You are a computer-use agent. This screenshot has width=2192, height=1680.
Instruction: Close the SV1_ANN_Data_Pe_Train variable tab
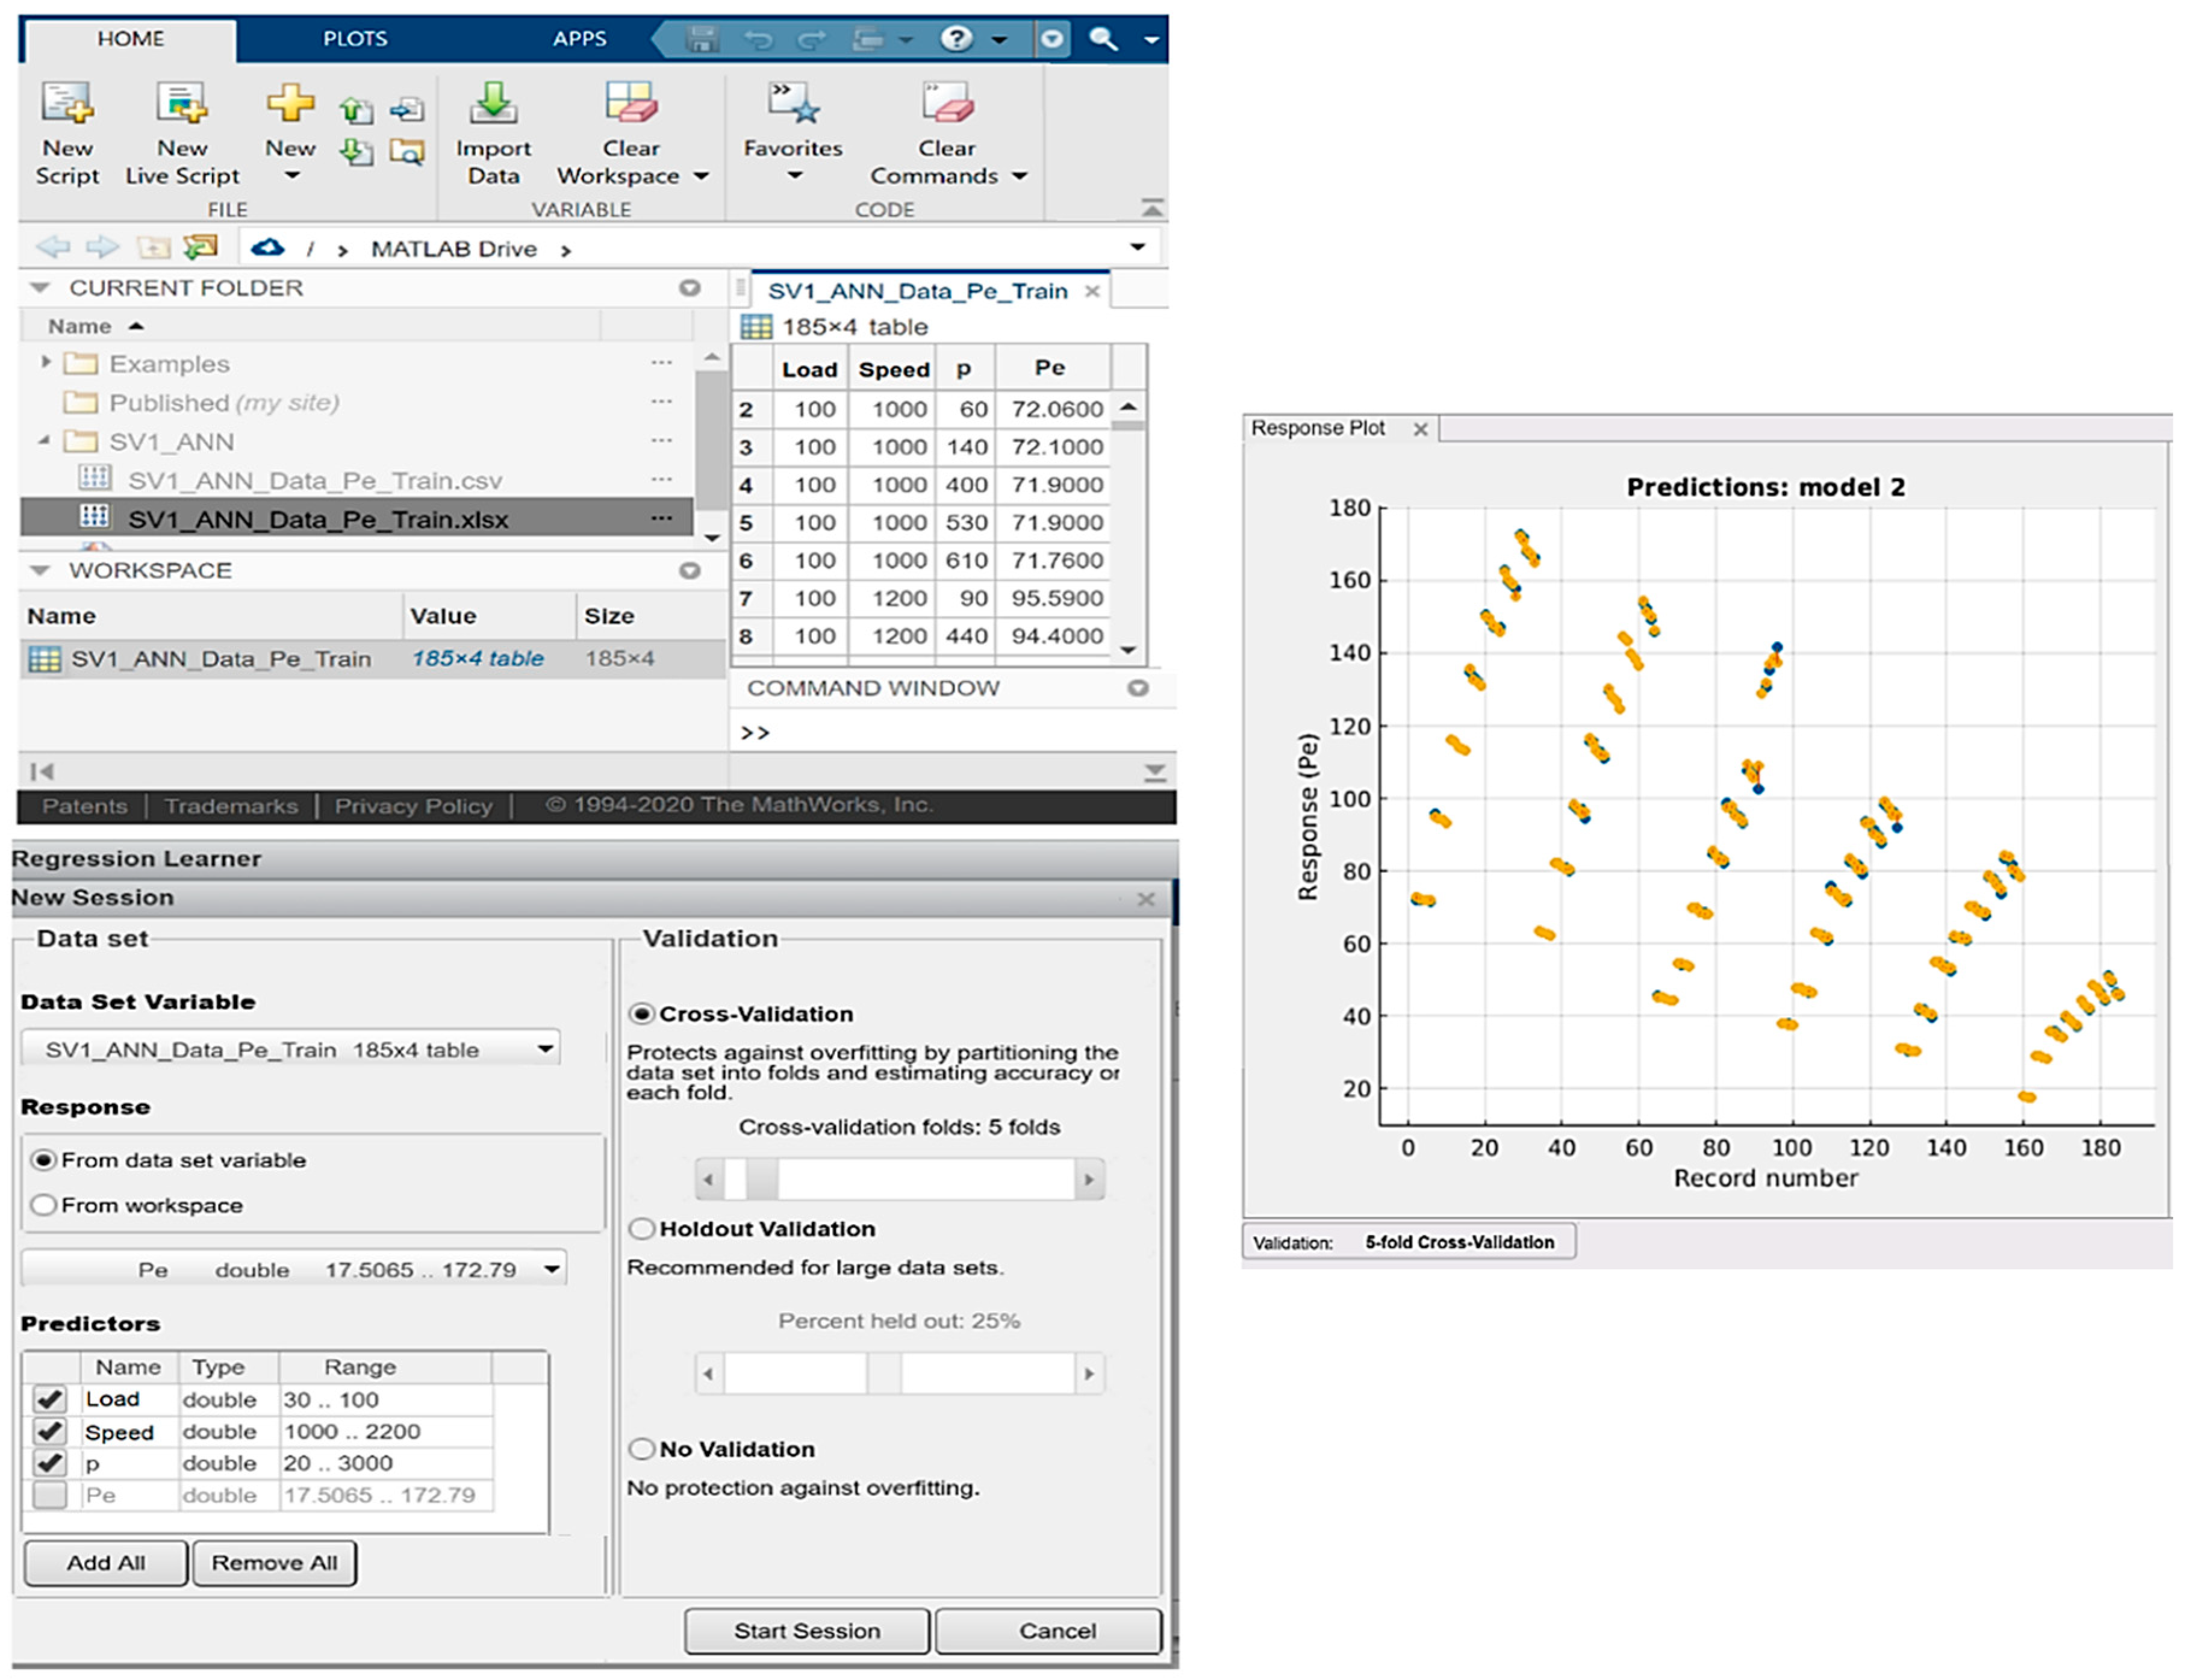click(1093, 291)
